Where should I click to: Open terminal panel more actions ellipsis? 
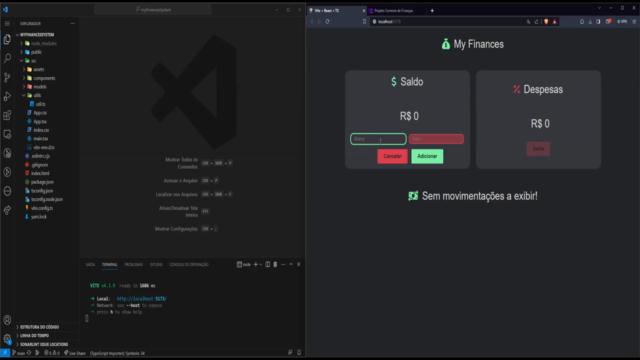point(283,264)
